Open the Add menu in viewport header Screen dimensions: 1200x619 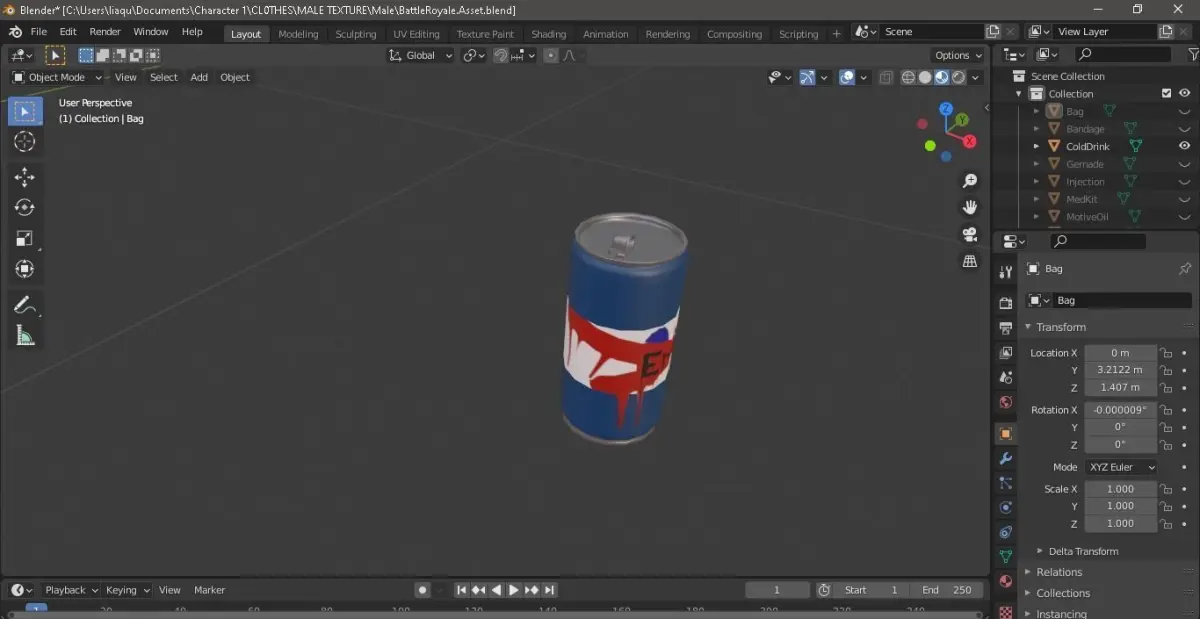tap(199, 77)
